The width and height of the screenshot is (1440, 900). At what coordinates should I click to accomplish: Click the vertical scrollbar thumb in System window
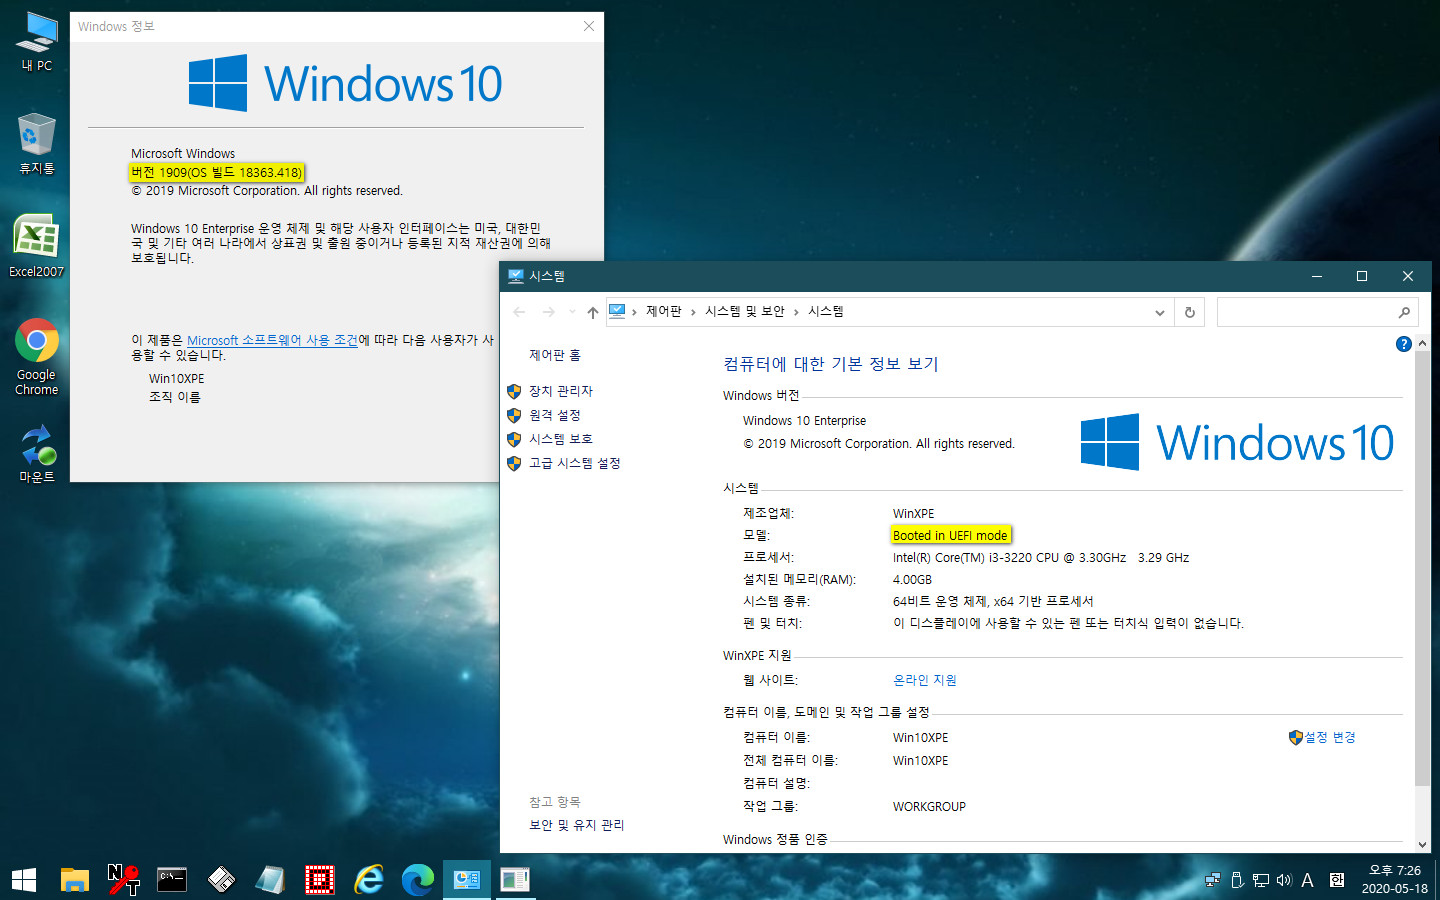[x=1422, y=568]
